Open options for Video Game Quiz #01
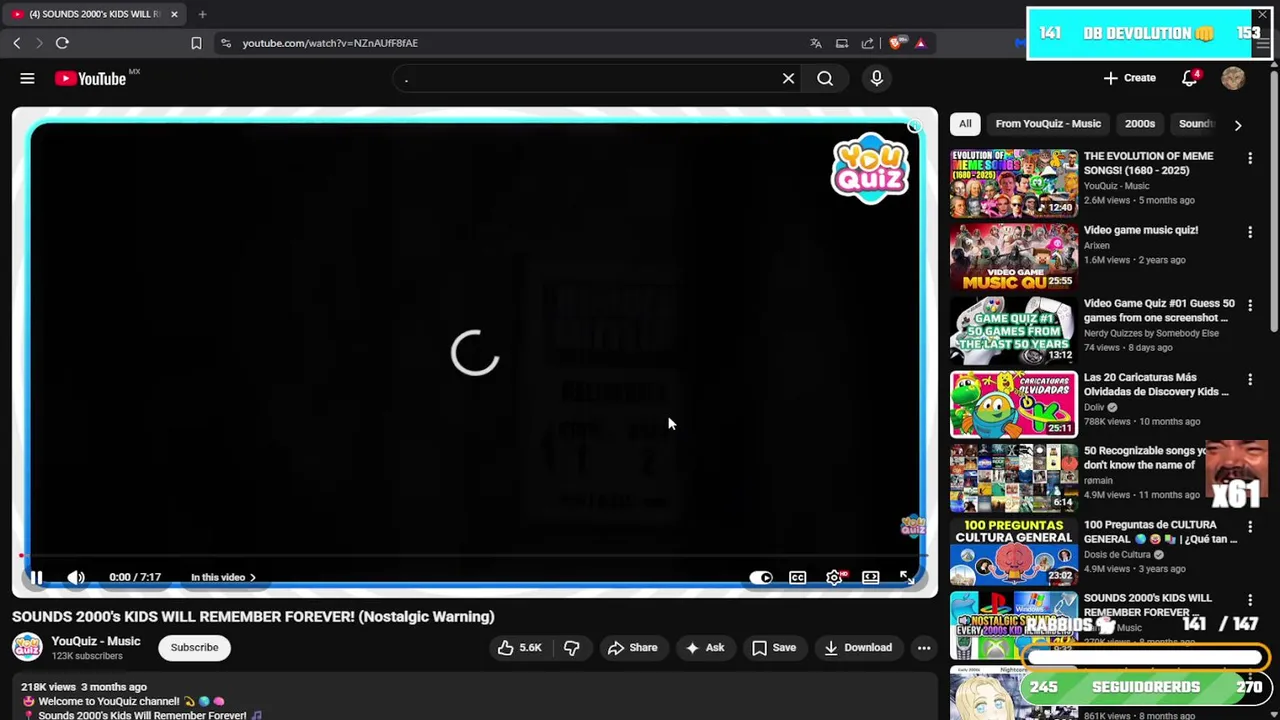 pyautogui.click(x=1249, y=305)
